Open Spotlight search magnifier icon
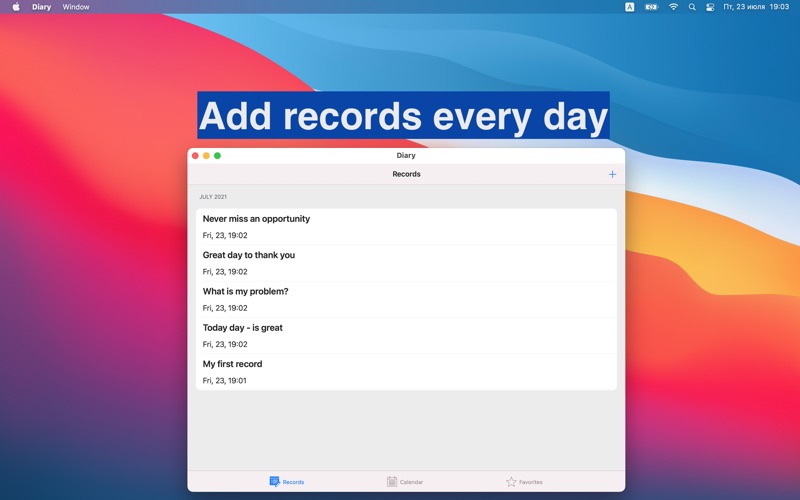The height and width of the screenshot is (500, 800). click(692, 7)
